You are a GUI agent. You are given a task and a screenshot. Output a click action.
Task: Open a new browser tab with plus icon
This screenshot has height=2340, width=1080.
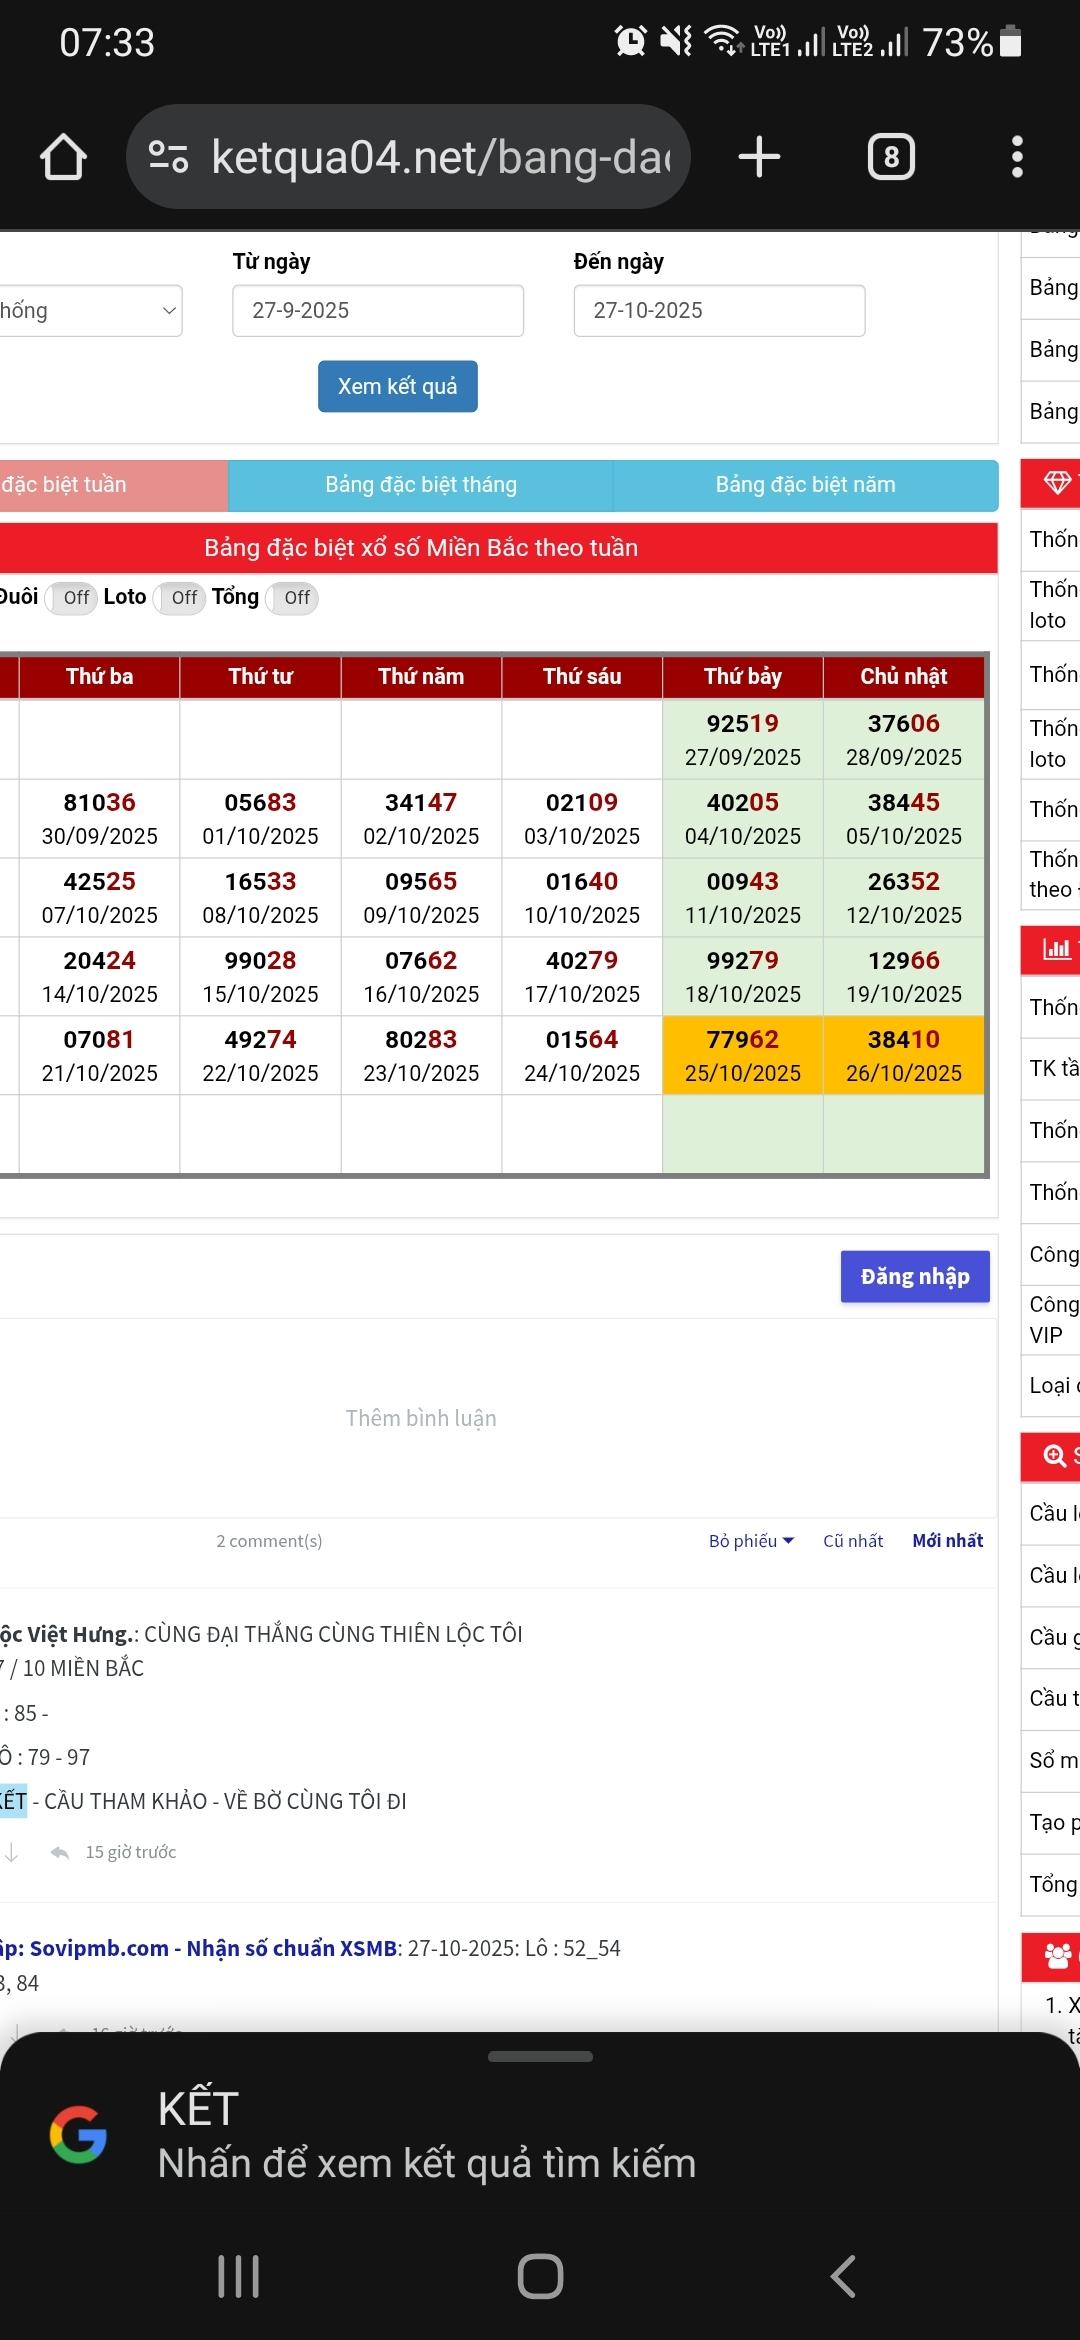click(759, 157)
